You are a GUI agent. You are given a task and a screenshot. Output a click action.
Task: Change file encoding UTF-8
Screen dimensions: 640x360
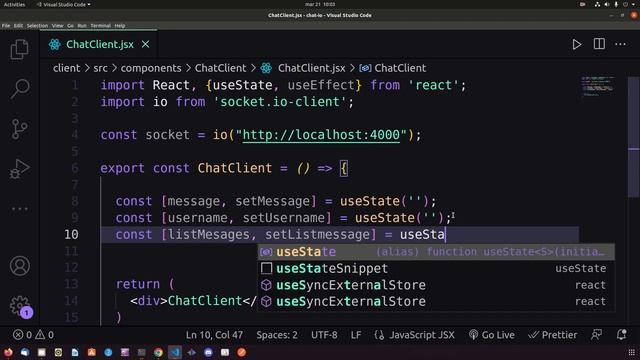324,335
